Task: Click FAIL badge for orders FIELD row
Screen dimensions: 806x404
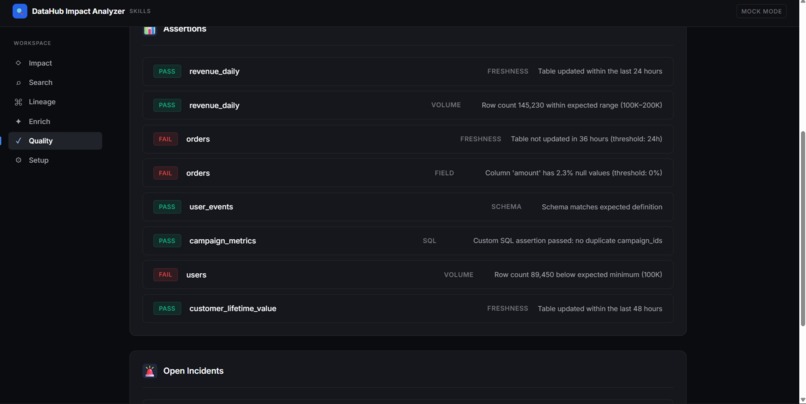Action: click(166, 173)
